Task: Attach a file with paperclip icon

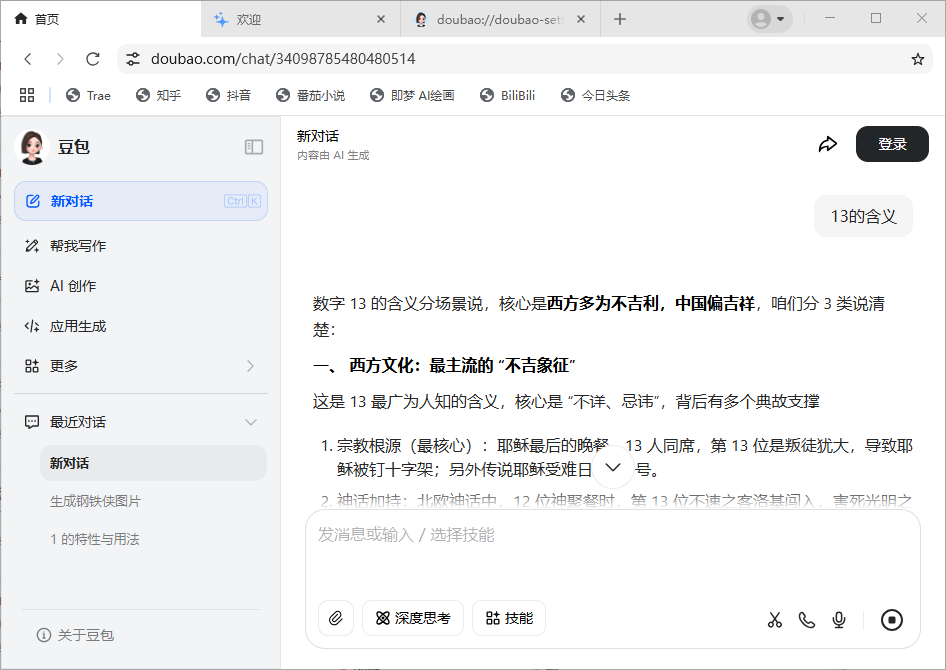Action: coord(335,618)
